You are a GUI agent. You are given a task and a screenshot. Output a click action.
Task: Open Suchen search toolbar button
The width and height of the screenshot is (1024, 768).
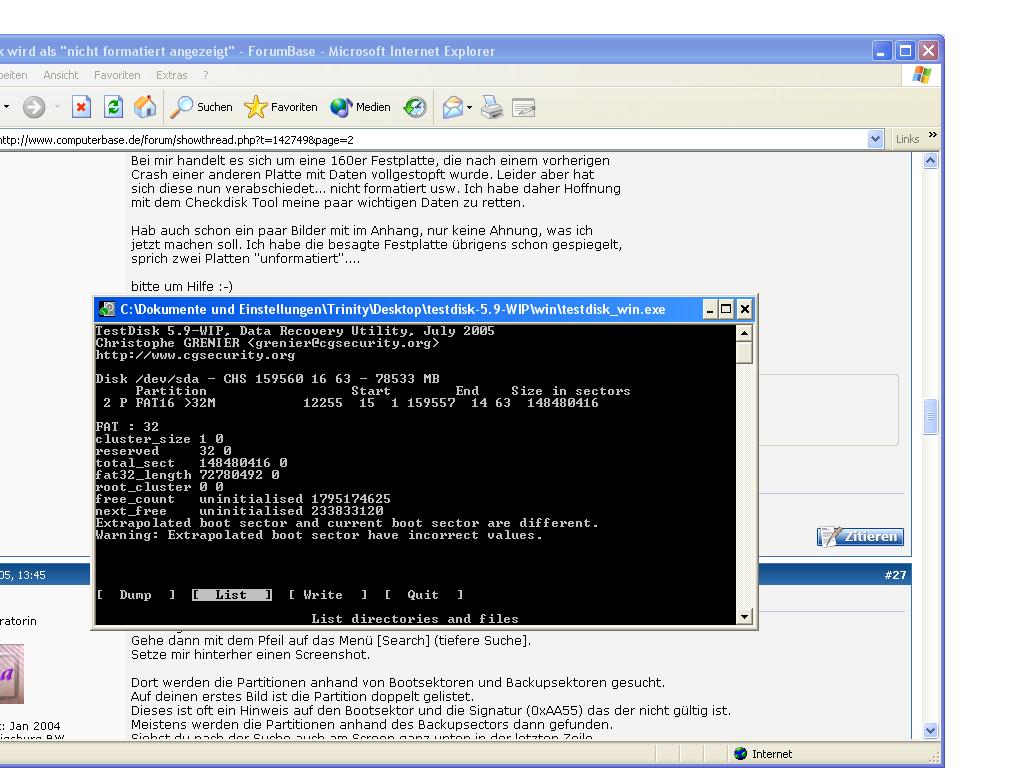point(201,107)
